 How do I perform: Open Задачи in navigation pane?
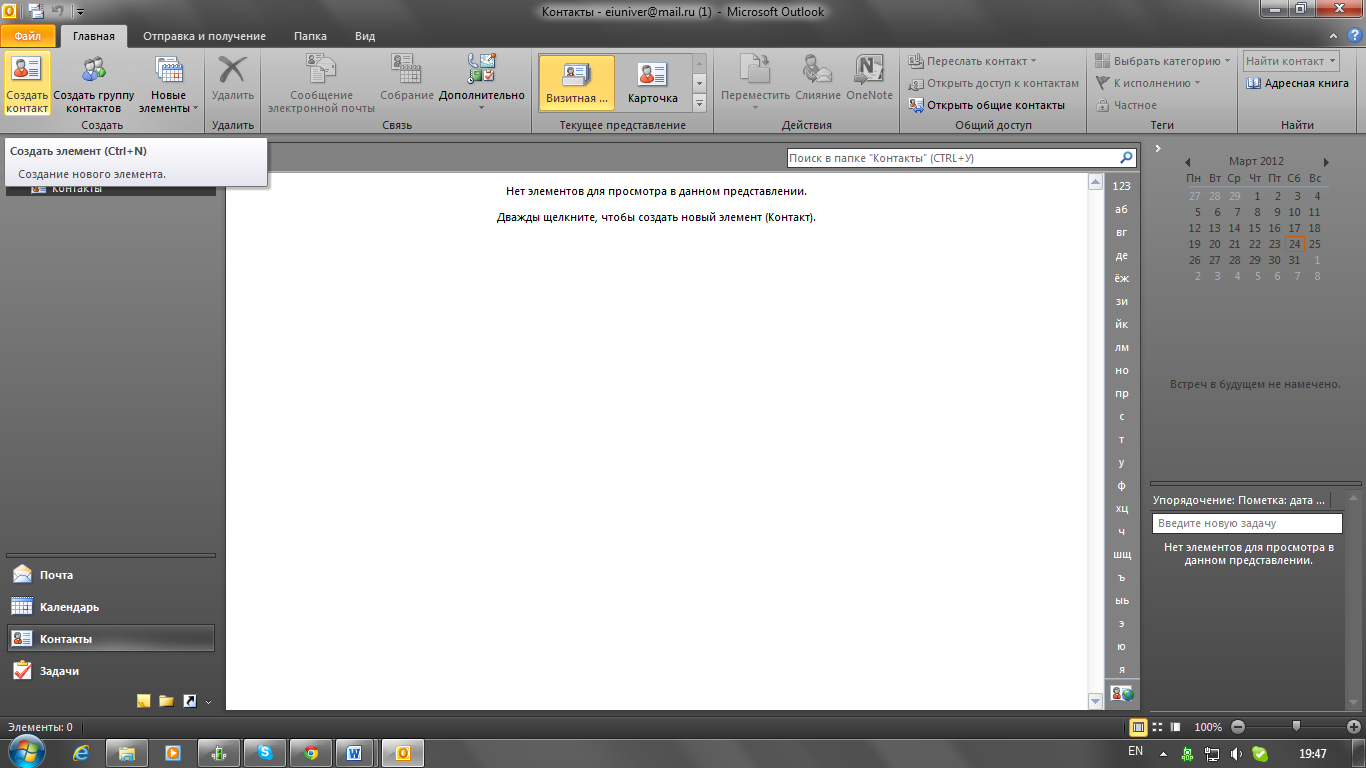[110, 671]
